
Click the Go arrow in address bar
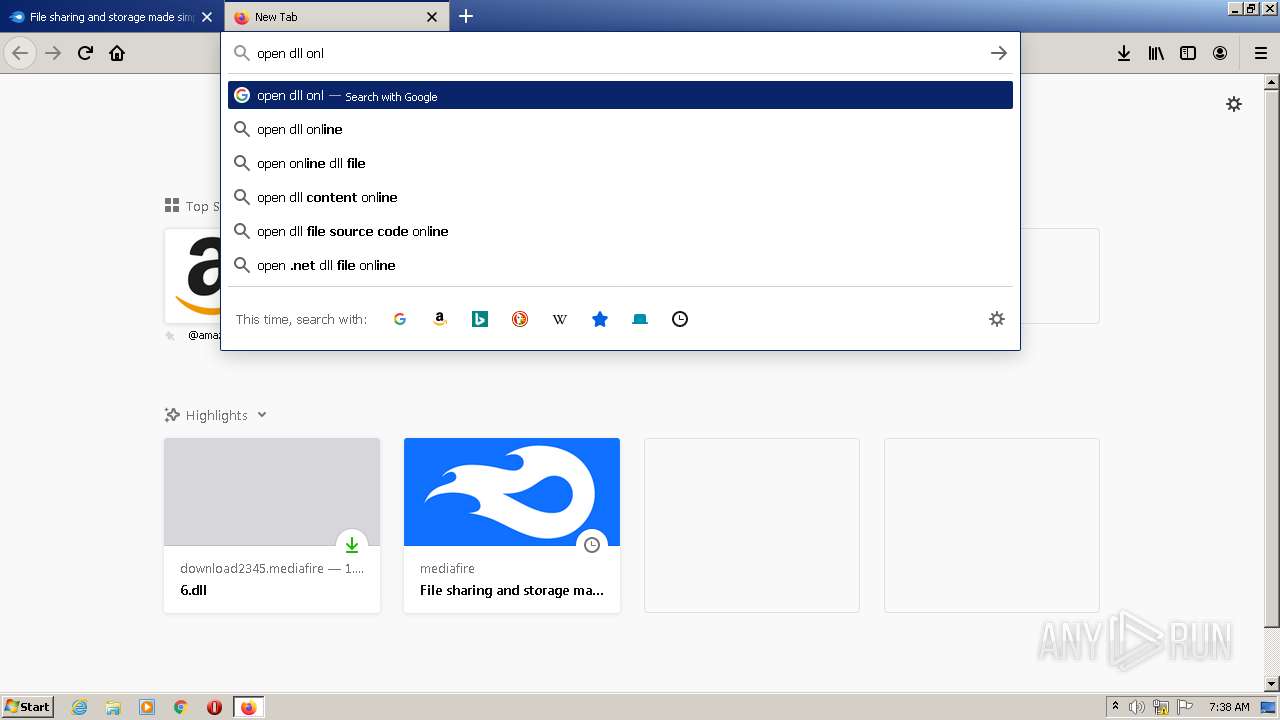point(998,53)
